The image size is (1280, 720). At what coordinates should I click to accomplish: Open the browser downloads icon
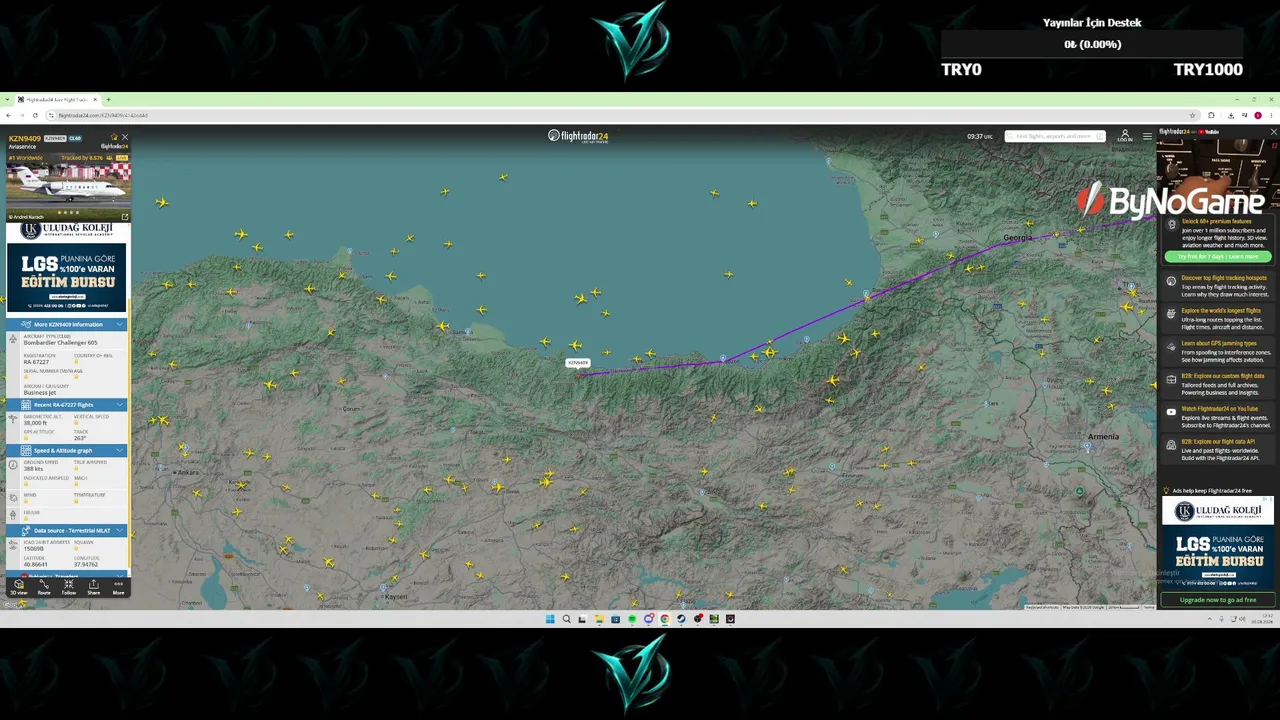tap(1231, 115)
